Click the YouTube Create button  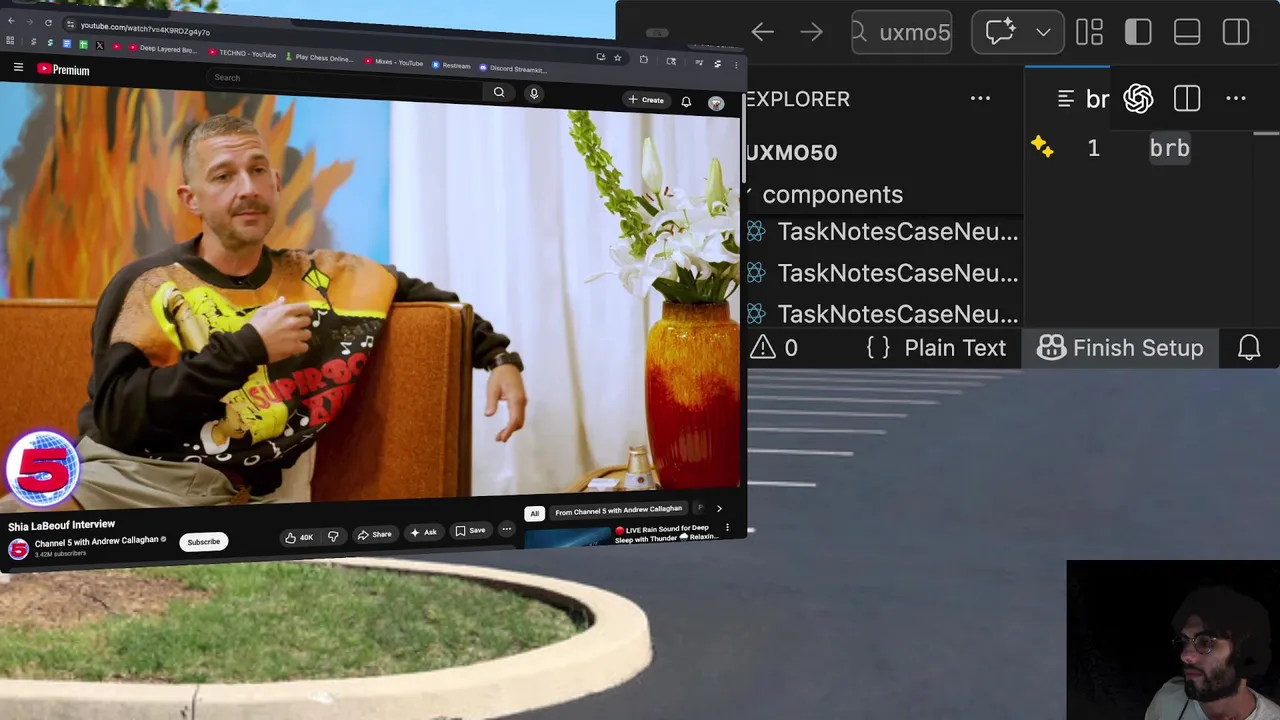pos(646,100)
